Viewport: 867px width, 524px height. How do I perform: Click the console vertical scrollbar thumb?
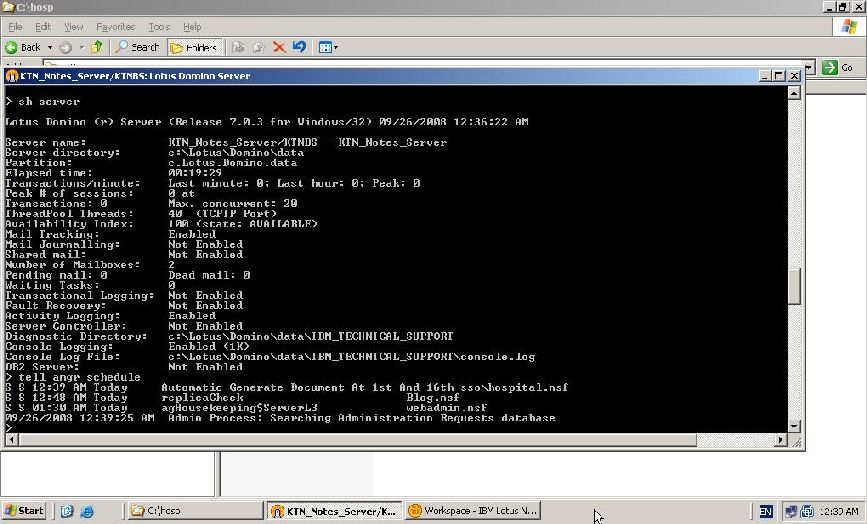[794, 286]
